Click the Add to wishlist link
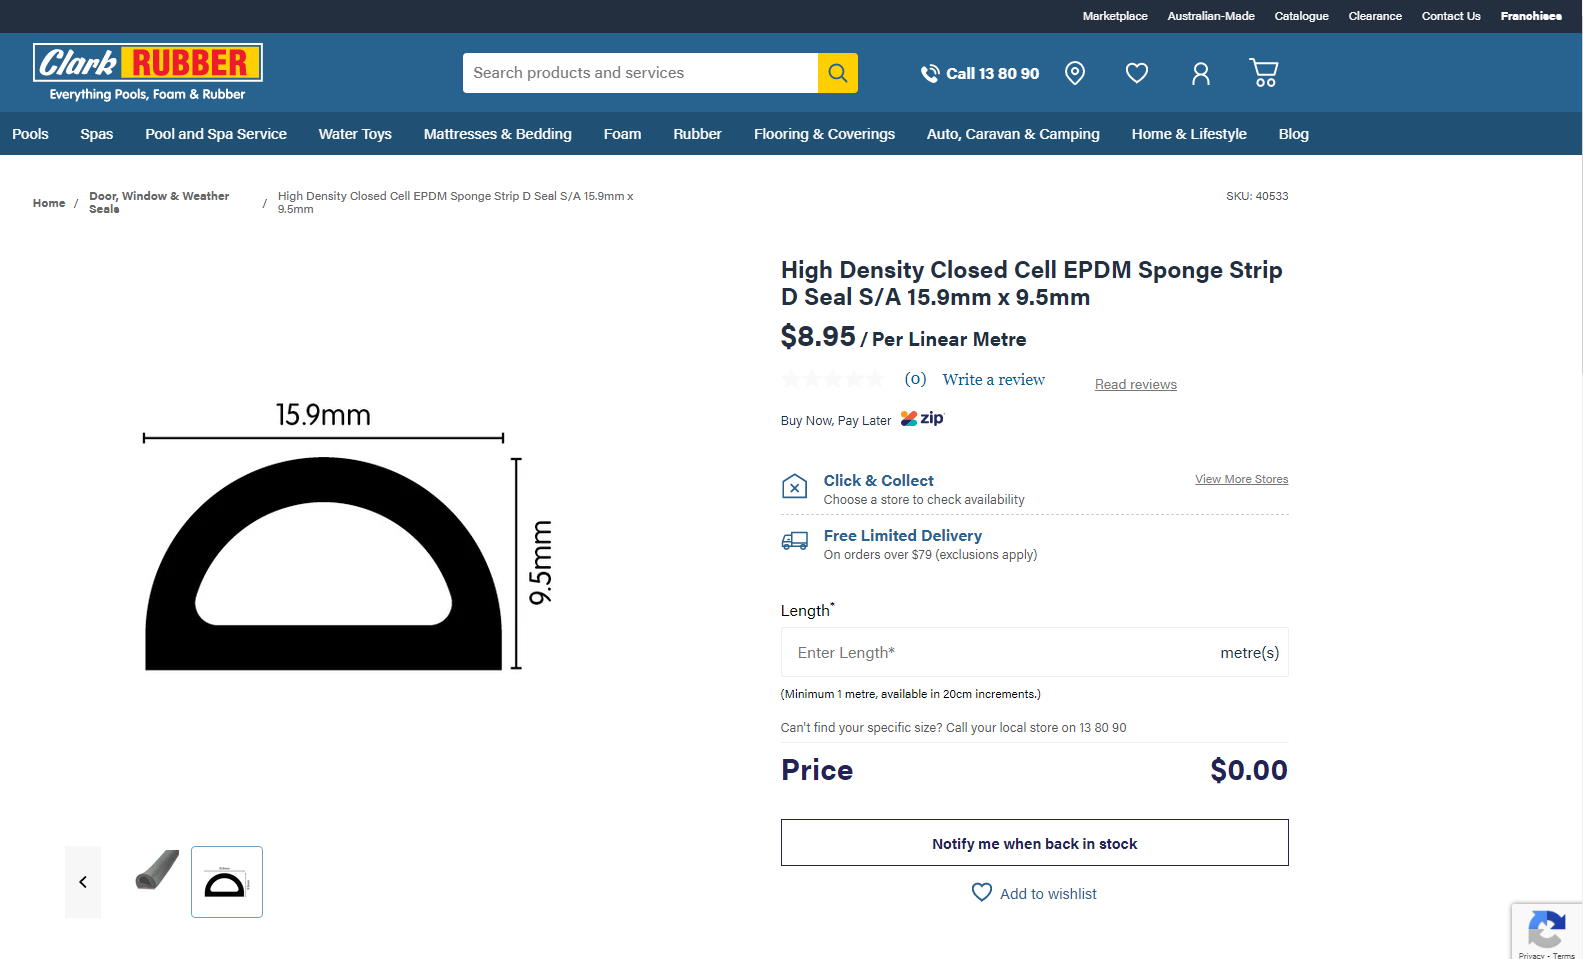Viewport: 1583px width, 959px height. coord(1047,894)
